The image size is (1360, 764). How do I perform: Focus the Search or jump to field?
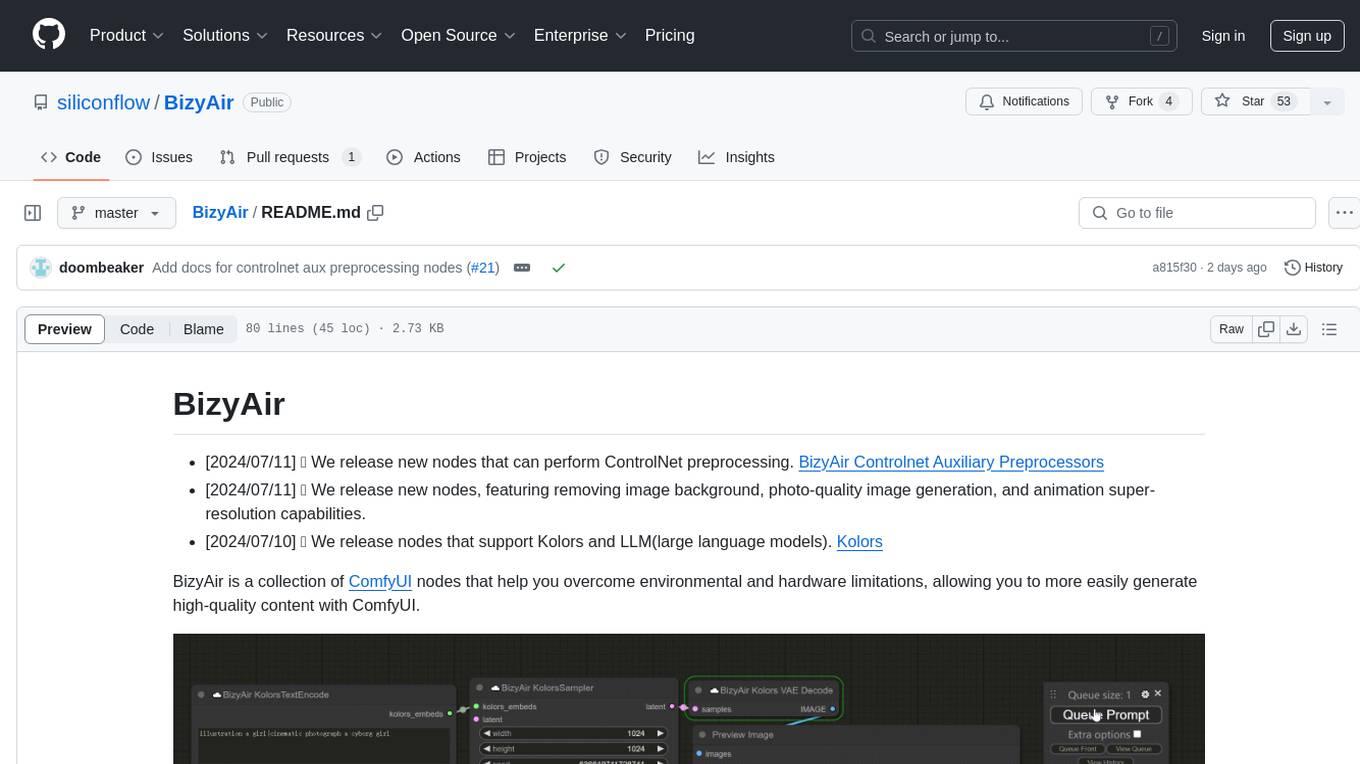pos(1015,36)
